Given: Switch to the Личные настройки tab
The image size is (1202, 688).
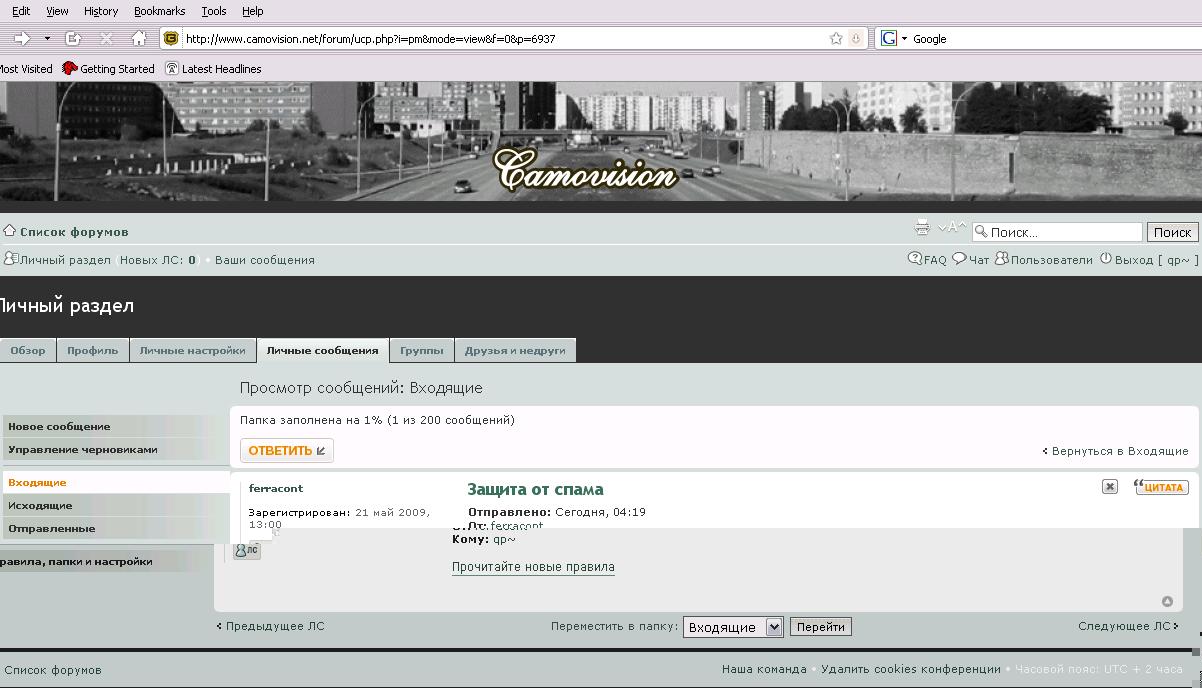Looking at the screenshot, I should 192,350.
